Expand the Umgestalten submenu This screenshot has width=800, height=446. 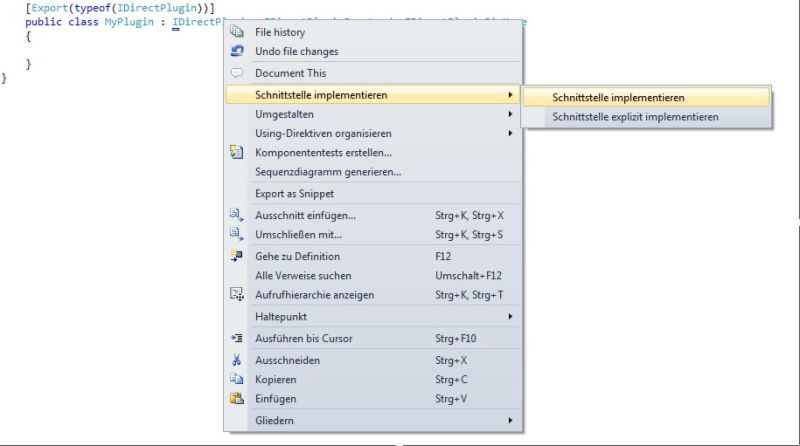coord(373,114)
